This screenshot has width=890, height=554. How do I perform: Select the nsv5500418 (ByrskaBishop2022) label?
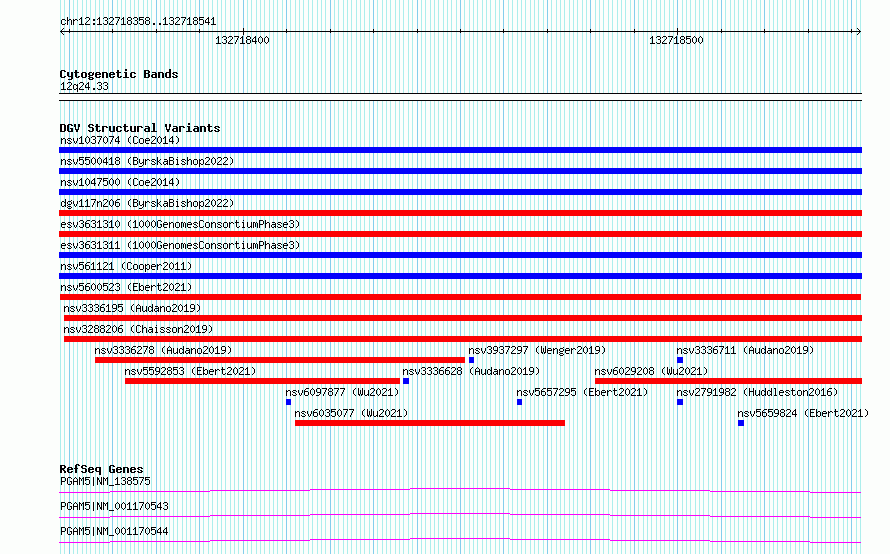click(147, 161)
